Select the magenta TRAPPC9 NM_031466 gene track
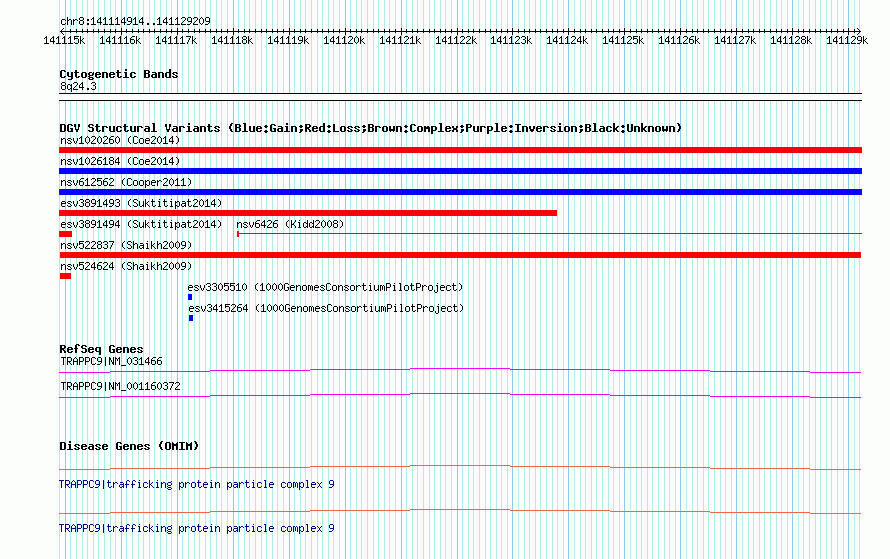The width and height of the screenshot is (890, 559). pos(460,371)
